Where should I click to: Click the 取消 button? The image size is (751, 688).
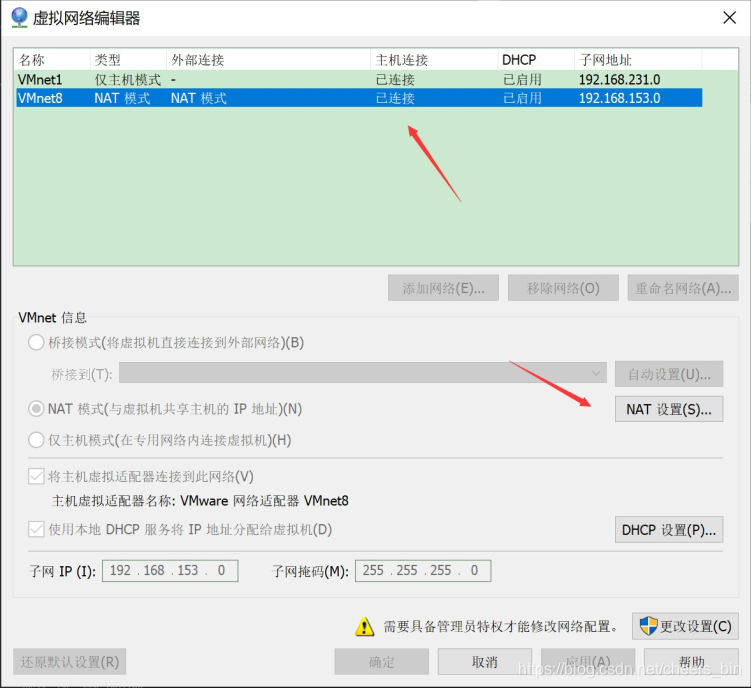485,662
